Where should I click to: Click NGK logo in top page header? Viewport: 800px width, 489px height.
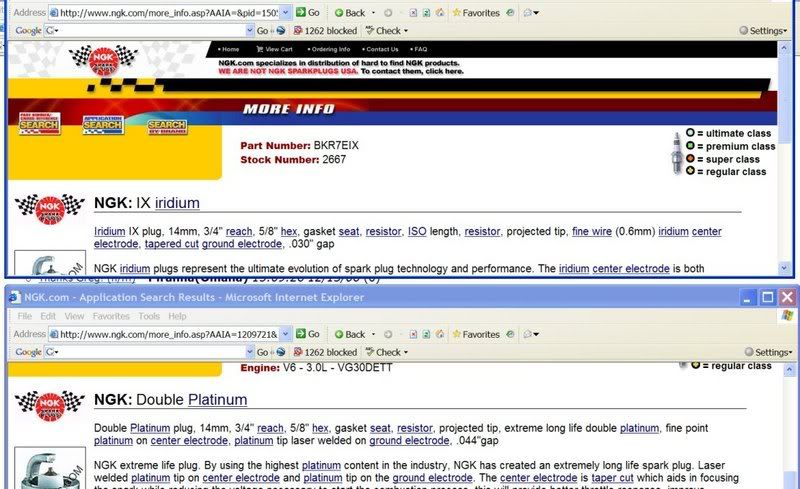click(x=104, y=60)
